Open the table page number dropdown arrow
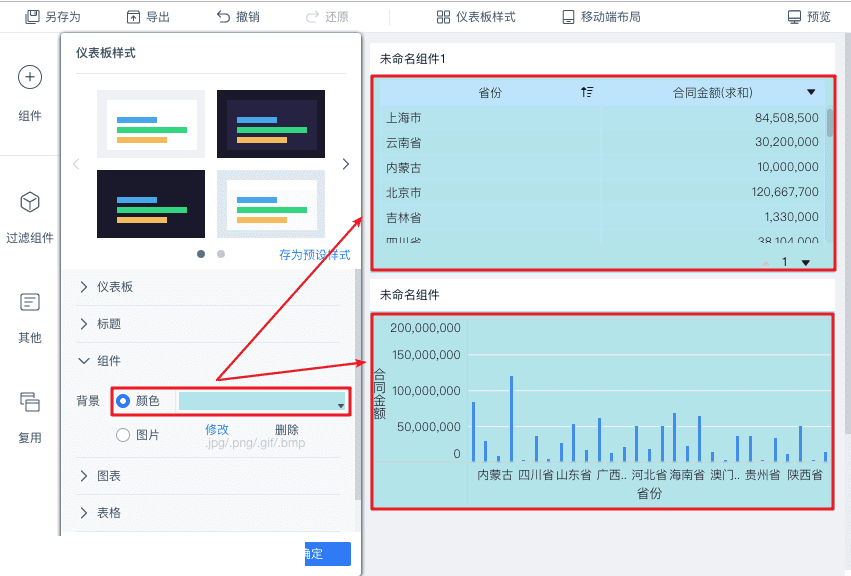The width and height of the screenshot is (851, 576). (x=805, y=263)
